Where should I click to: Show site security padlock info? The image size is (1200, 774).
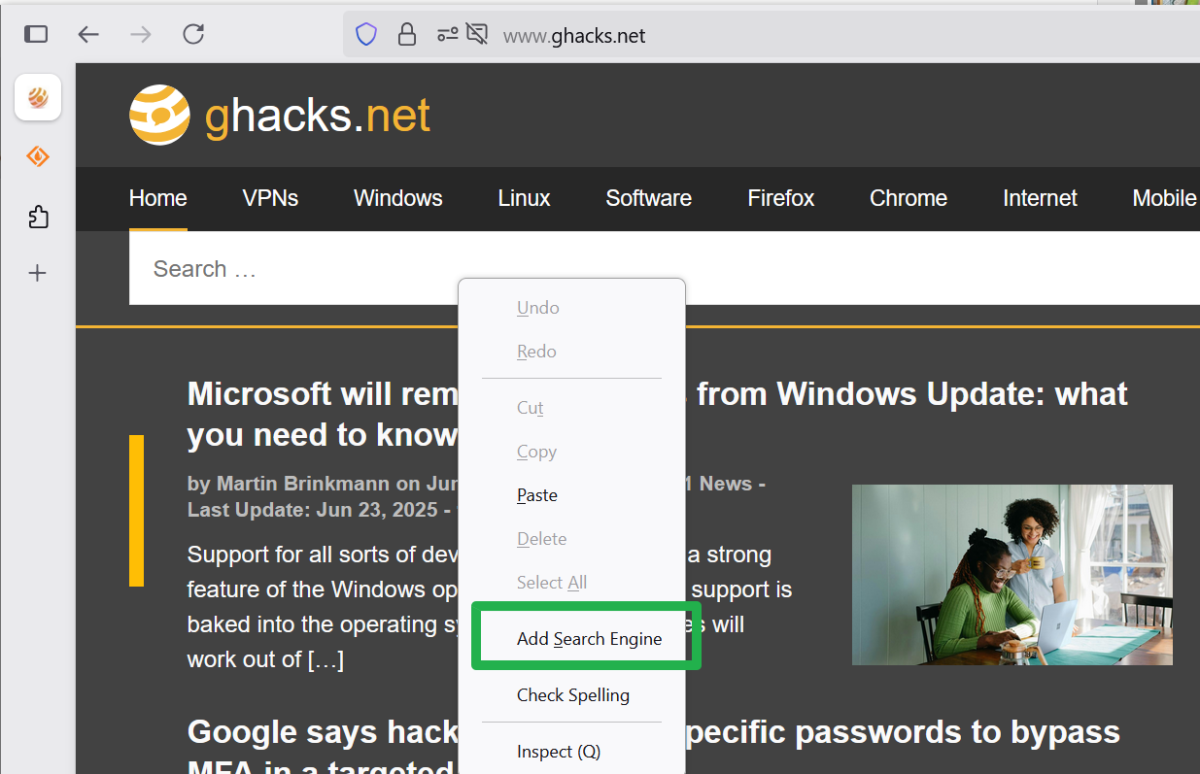click(x=407, y=35)
